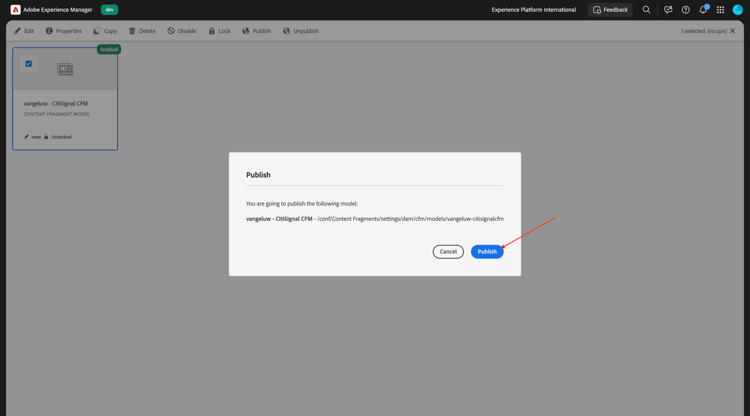Image resolution: width=750 pixels, height=416 pixels.
Task: Click Edit in the action toolbar
Action: (x=24, y=31)
